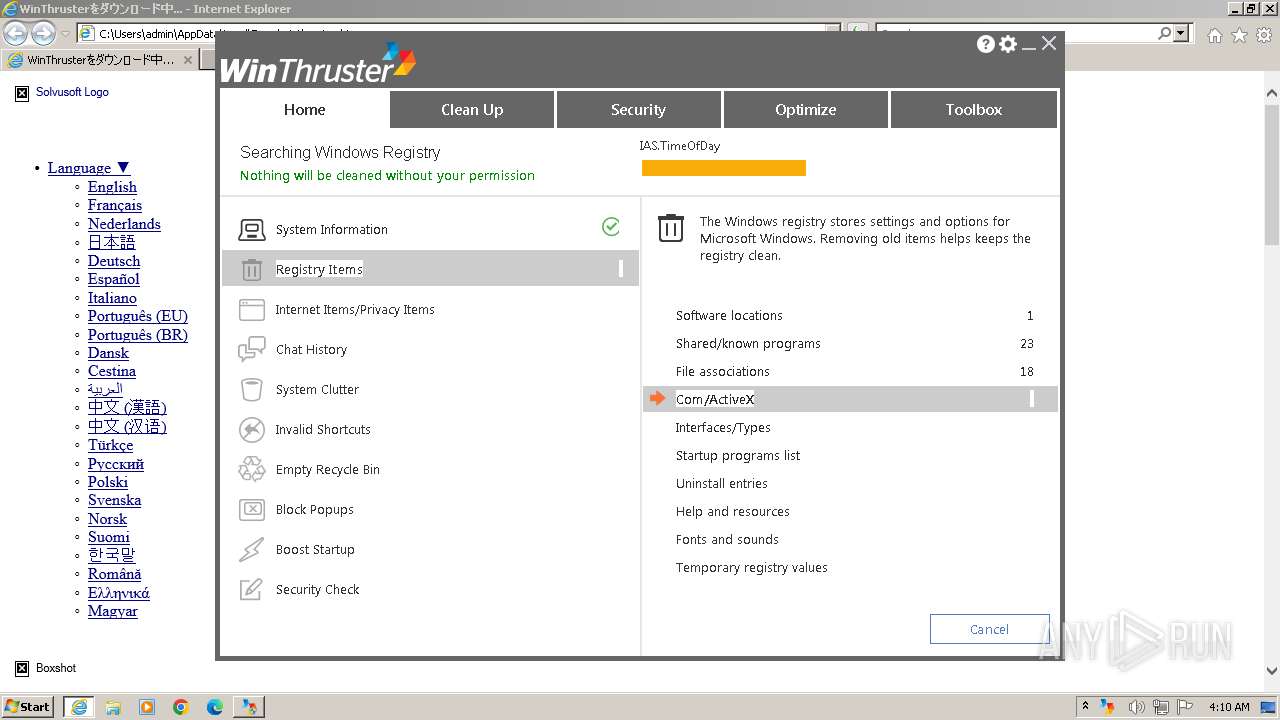This screenshot has width=1280, height=720.
Task: Choose Deutsch language link
Action: [114, 261]
